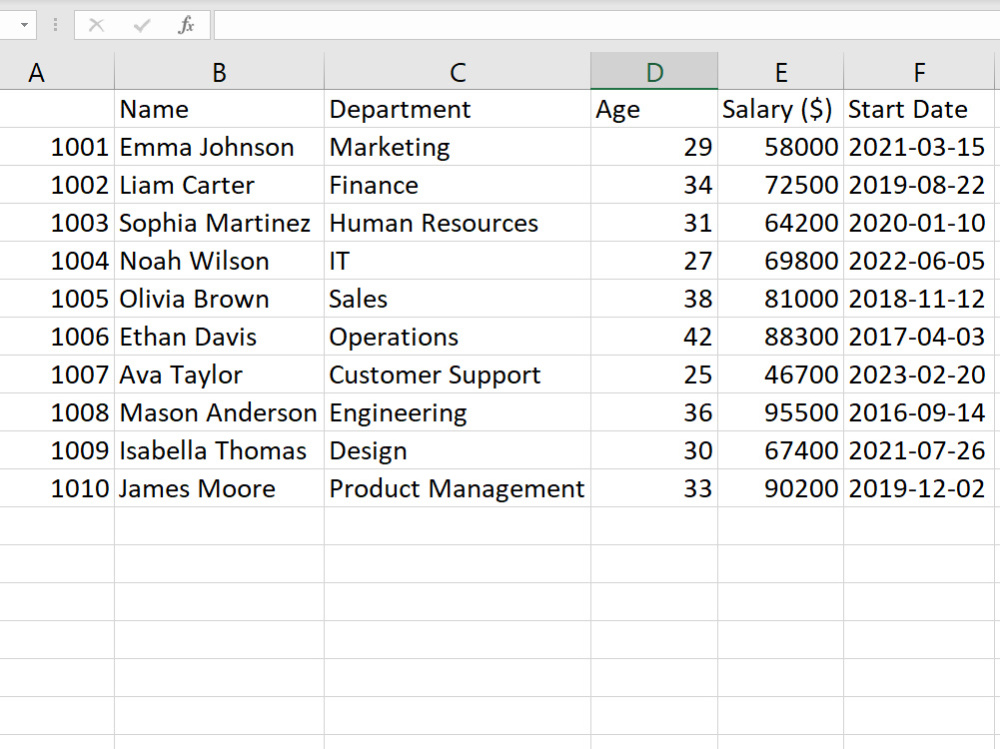Click the Department header cell
This screenshot has height=749, width=1000.
coord(457,109)
